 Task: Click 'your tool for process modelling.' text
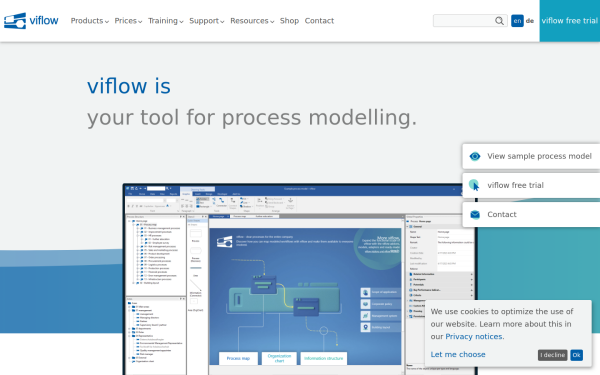coord(252,117)
